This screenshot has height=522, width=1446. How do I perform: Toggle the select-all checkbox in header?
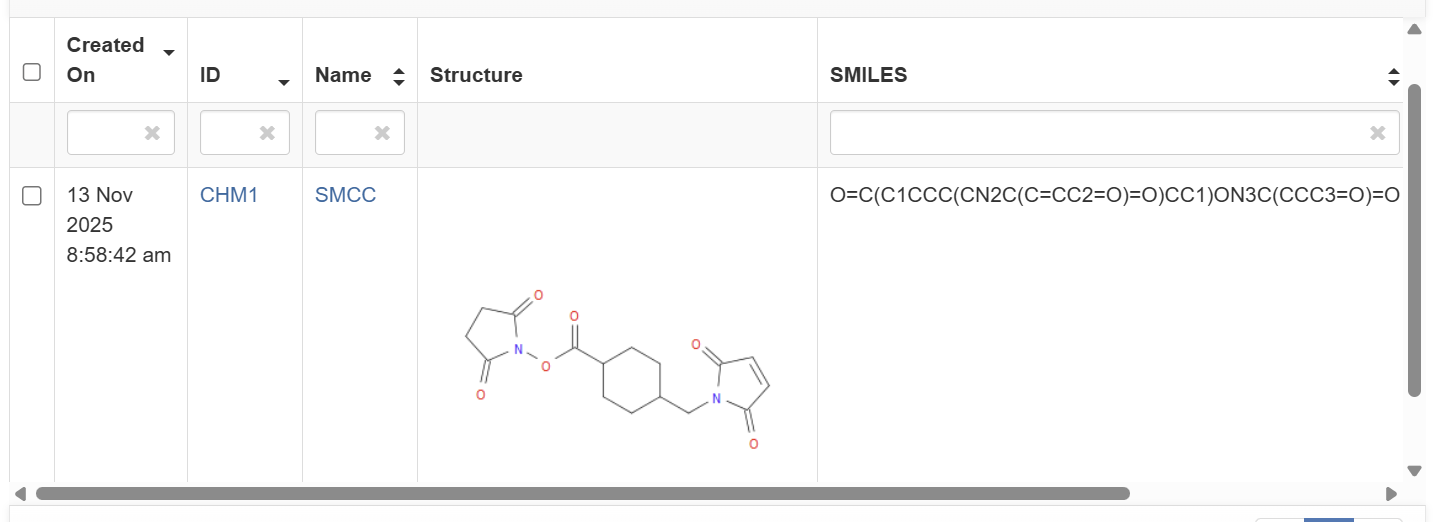click(x=32, y=72)
